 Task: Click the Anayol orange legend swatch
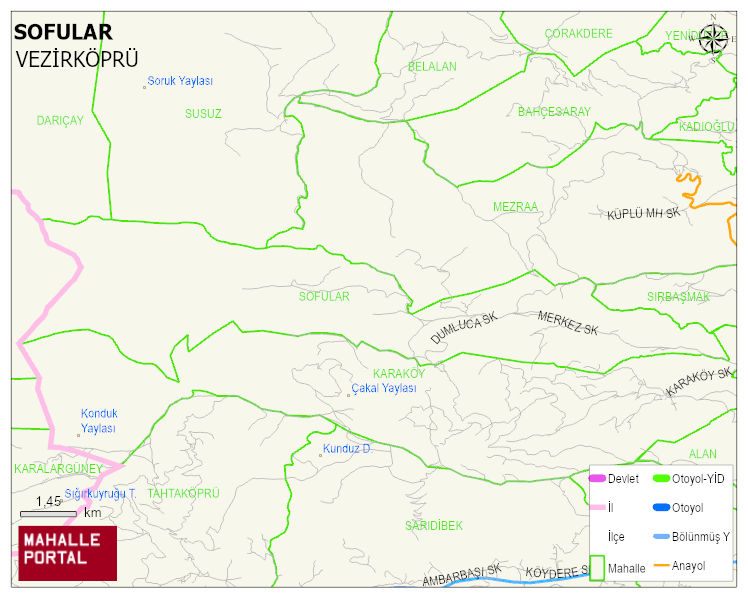pyautogui.click(x=661, y=566)
